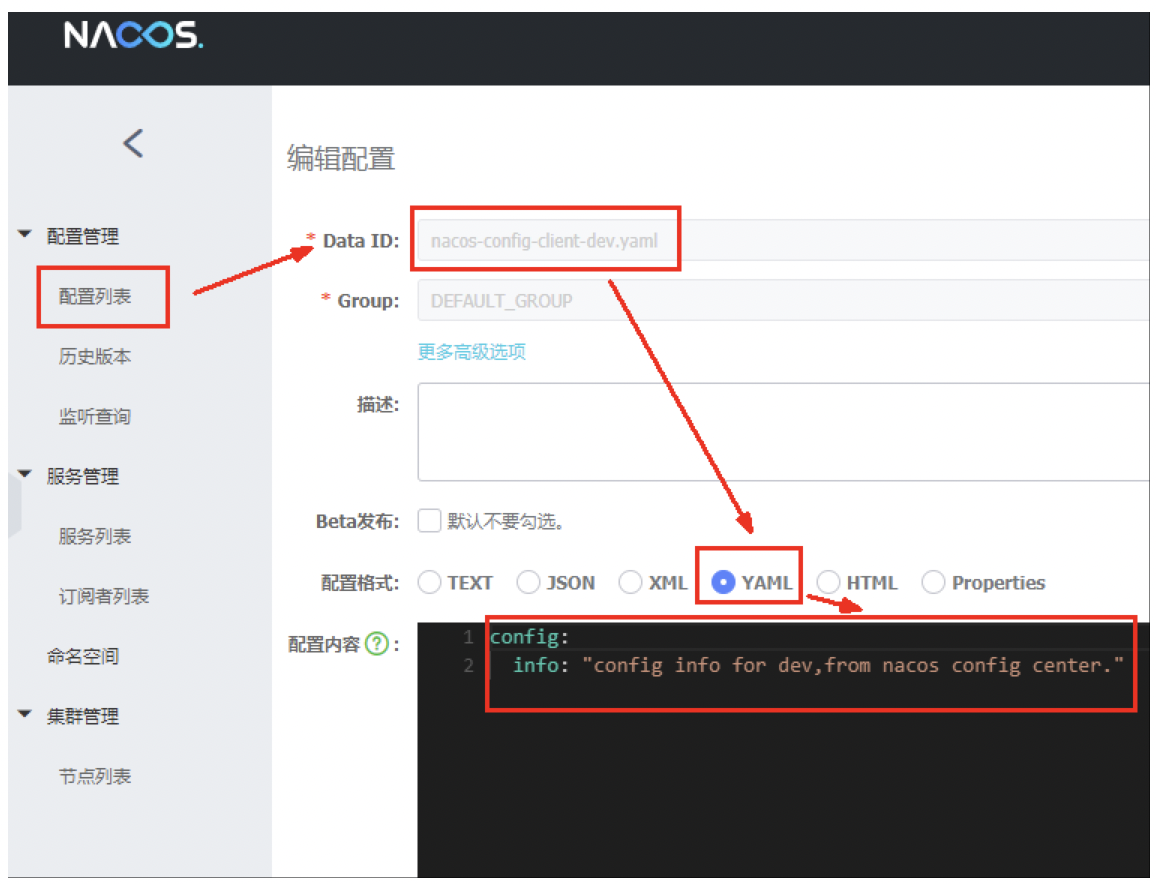
Task: Collapse the 配置管理 menu section
Action: point(26,236)
